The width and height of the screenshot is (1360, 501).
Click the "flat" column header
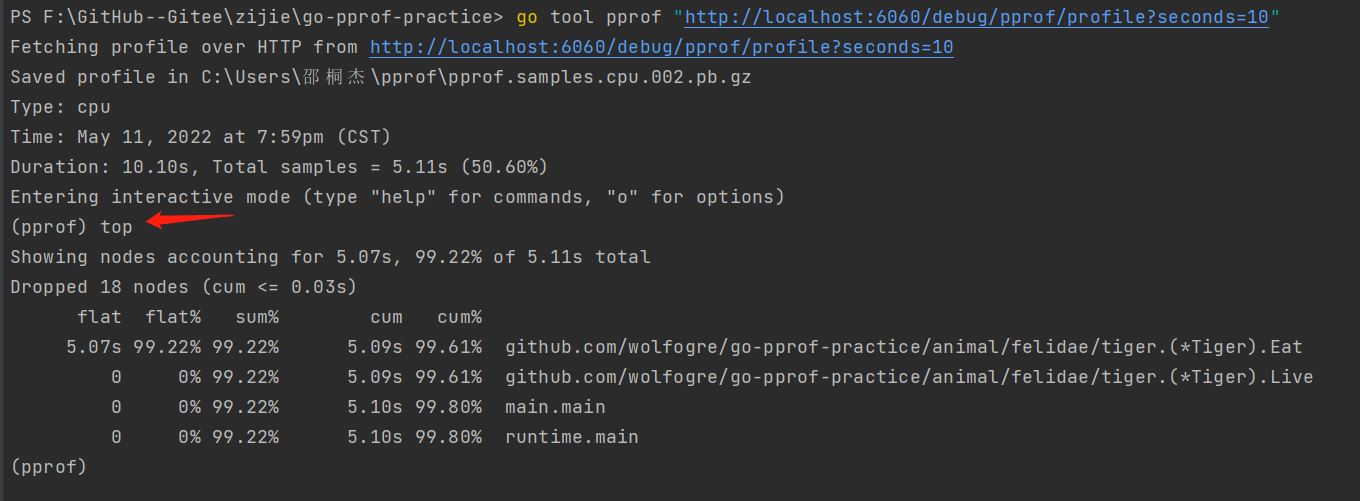[x=99, y=317]
